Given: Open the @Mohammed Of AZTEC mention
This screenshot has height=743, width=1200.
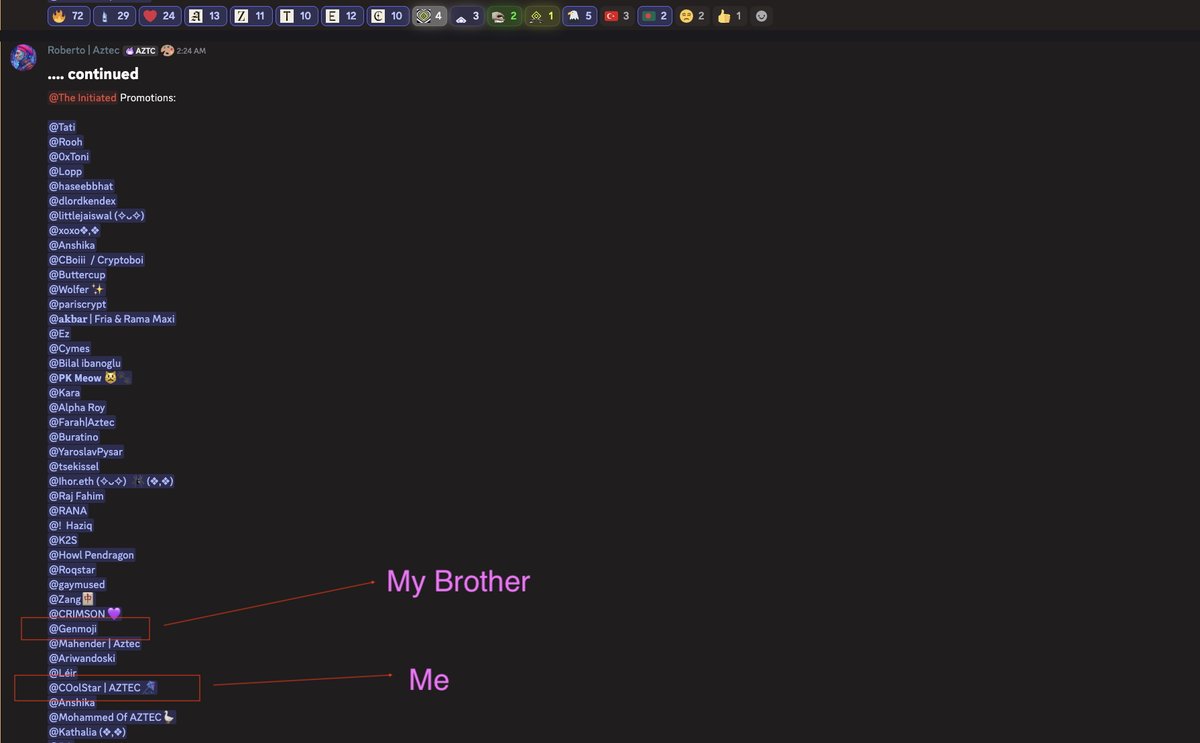Looking at the screenshot, I should tap(112, 717).
